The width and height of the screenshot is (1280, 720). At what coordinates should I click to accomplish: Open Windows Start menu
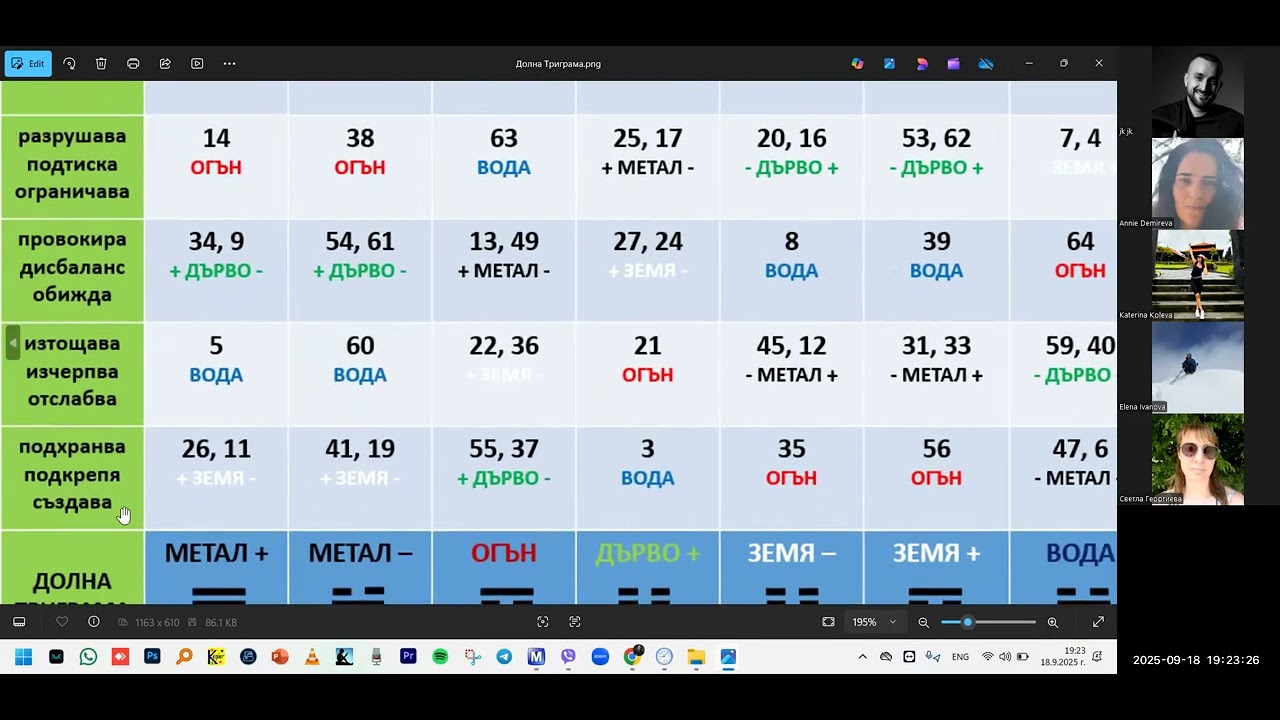pyautogui.click(x=24, y=657)
